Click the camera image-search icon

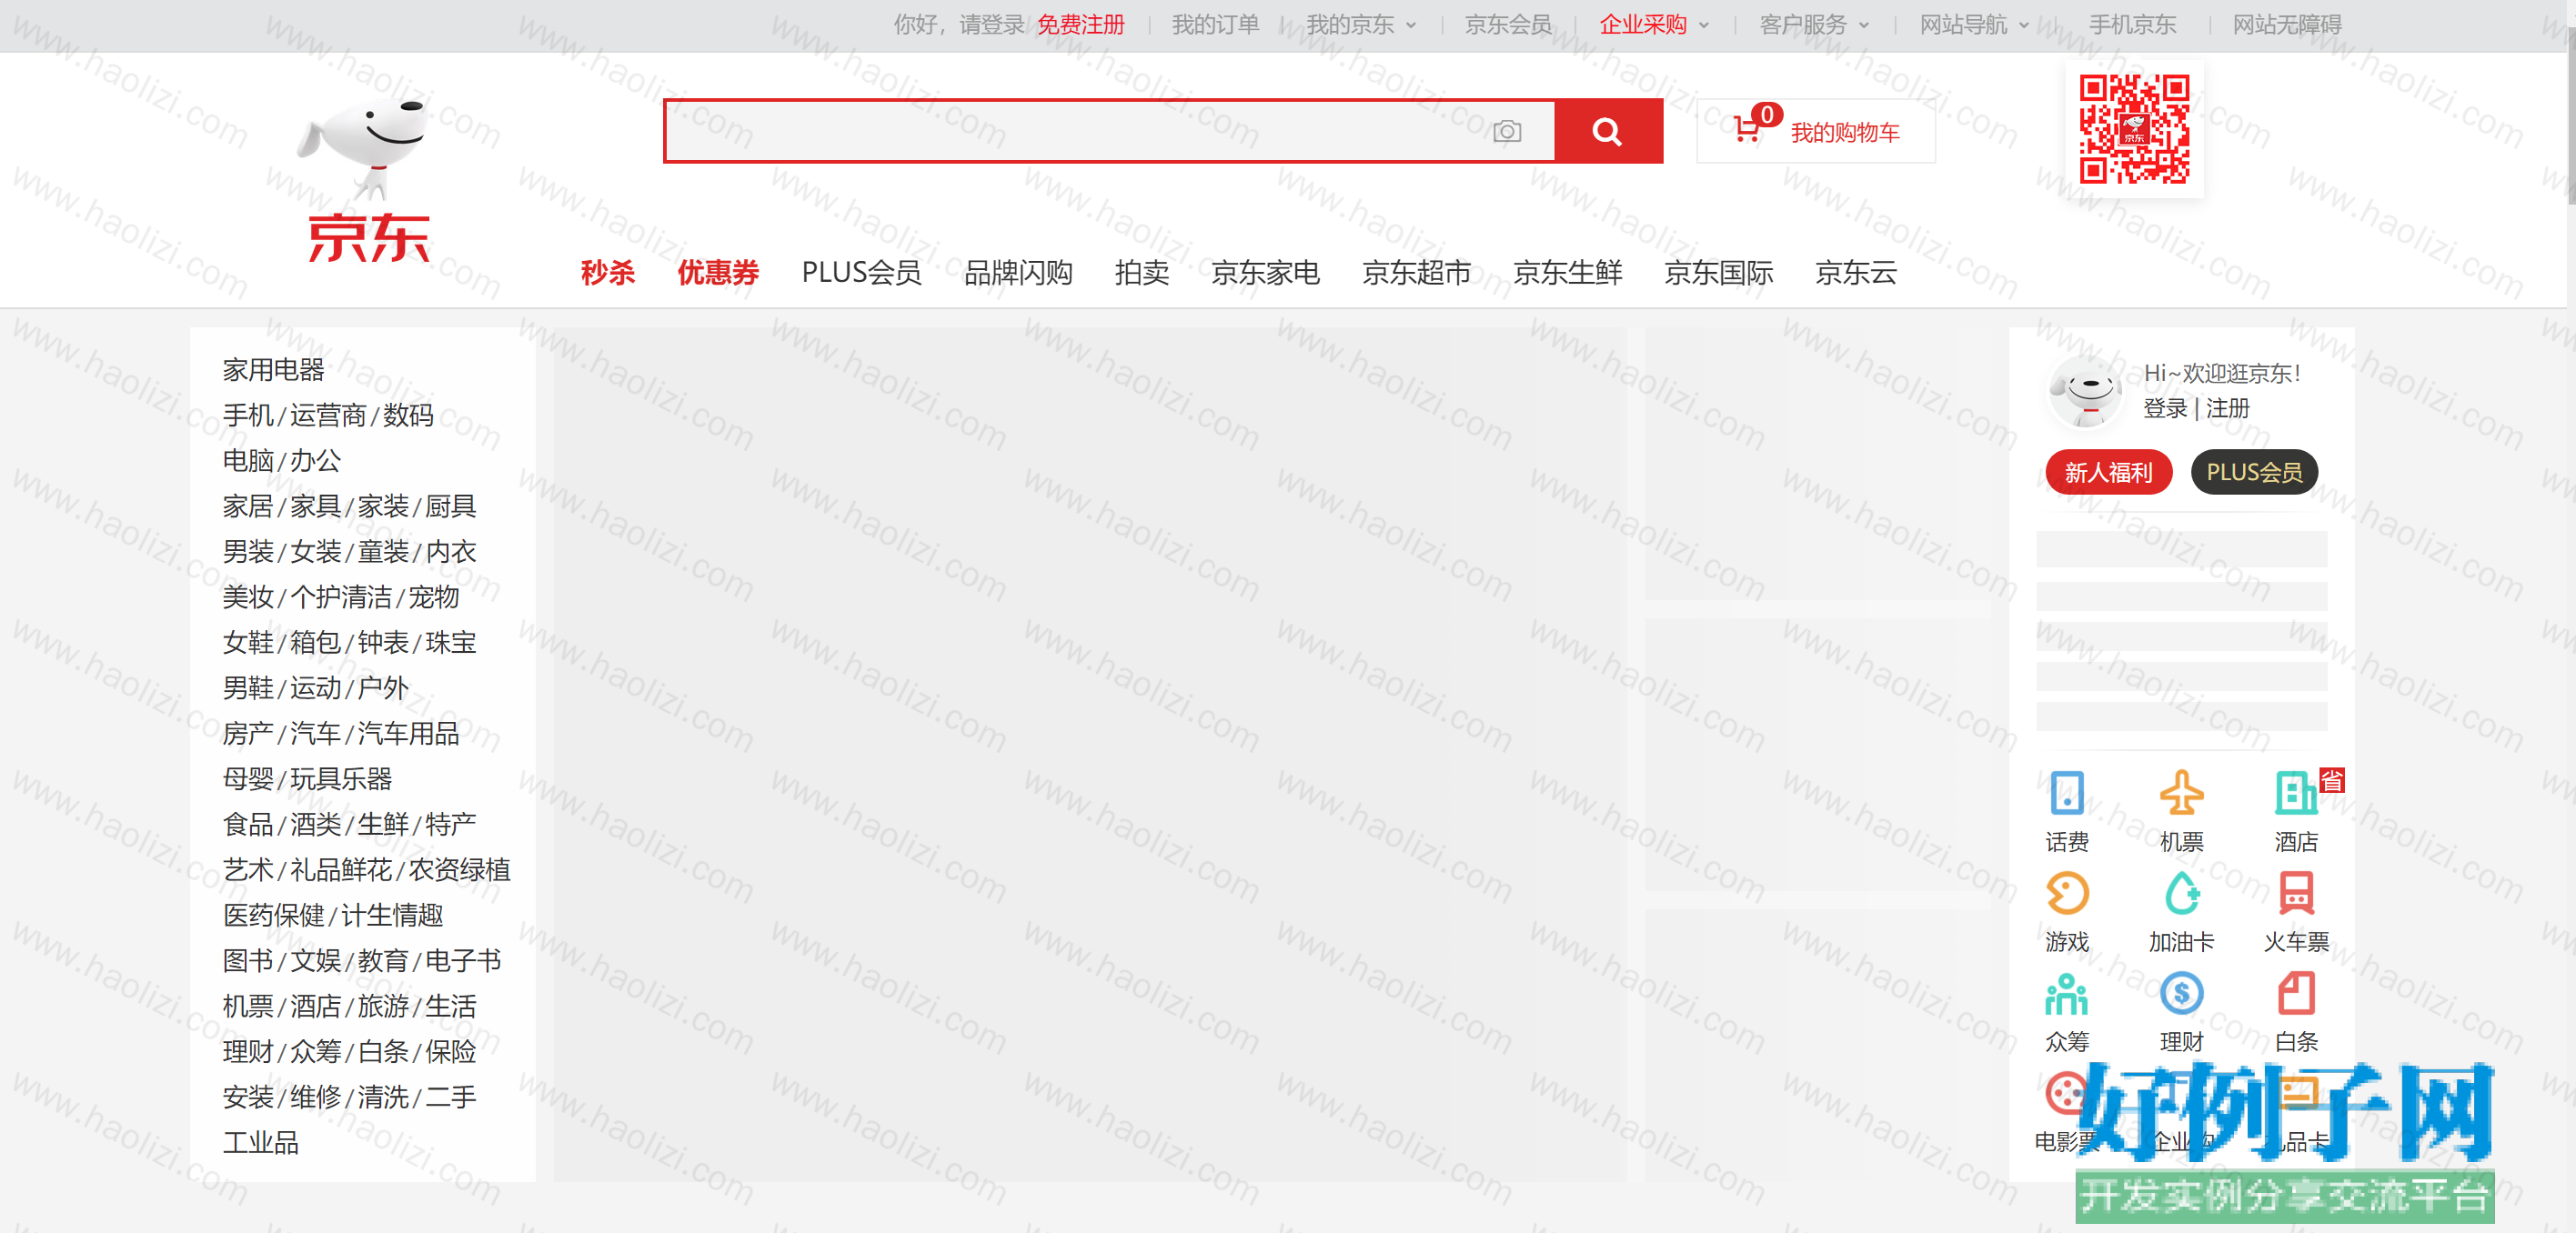[1507, 131]
